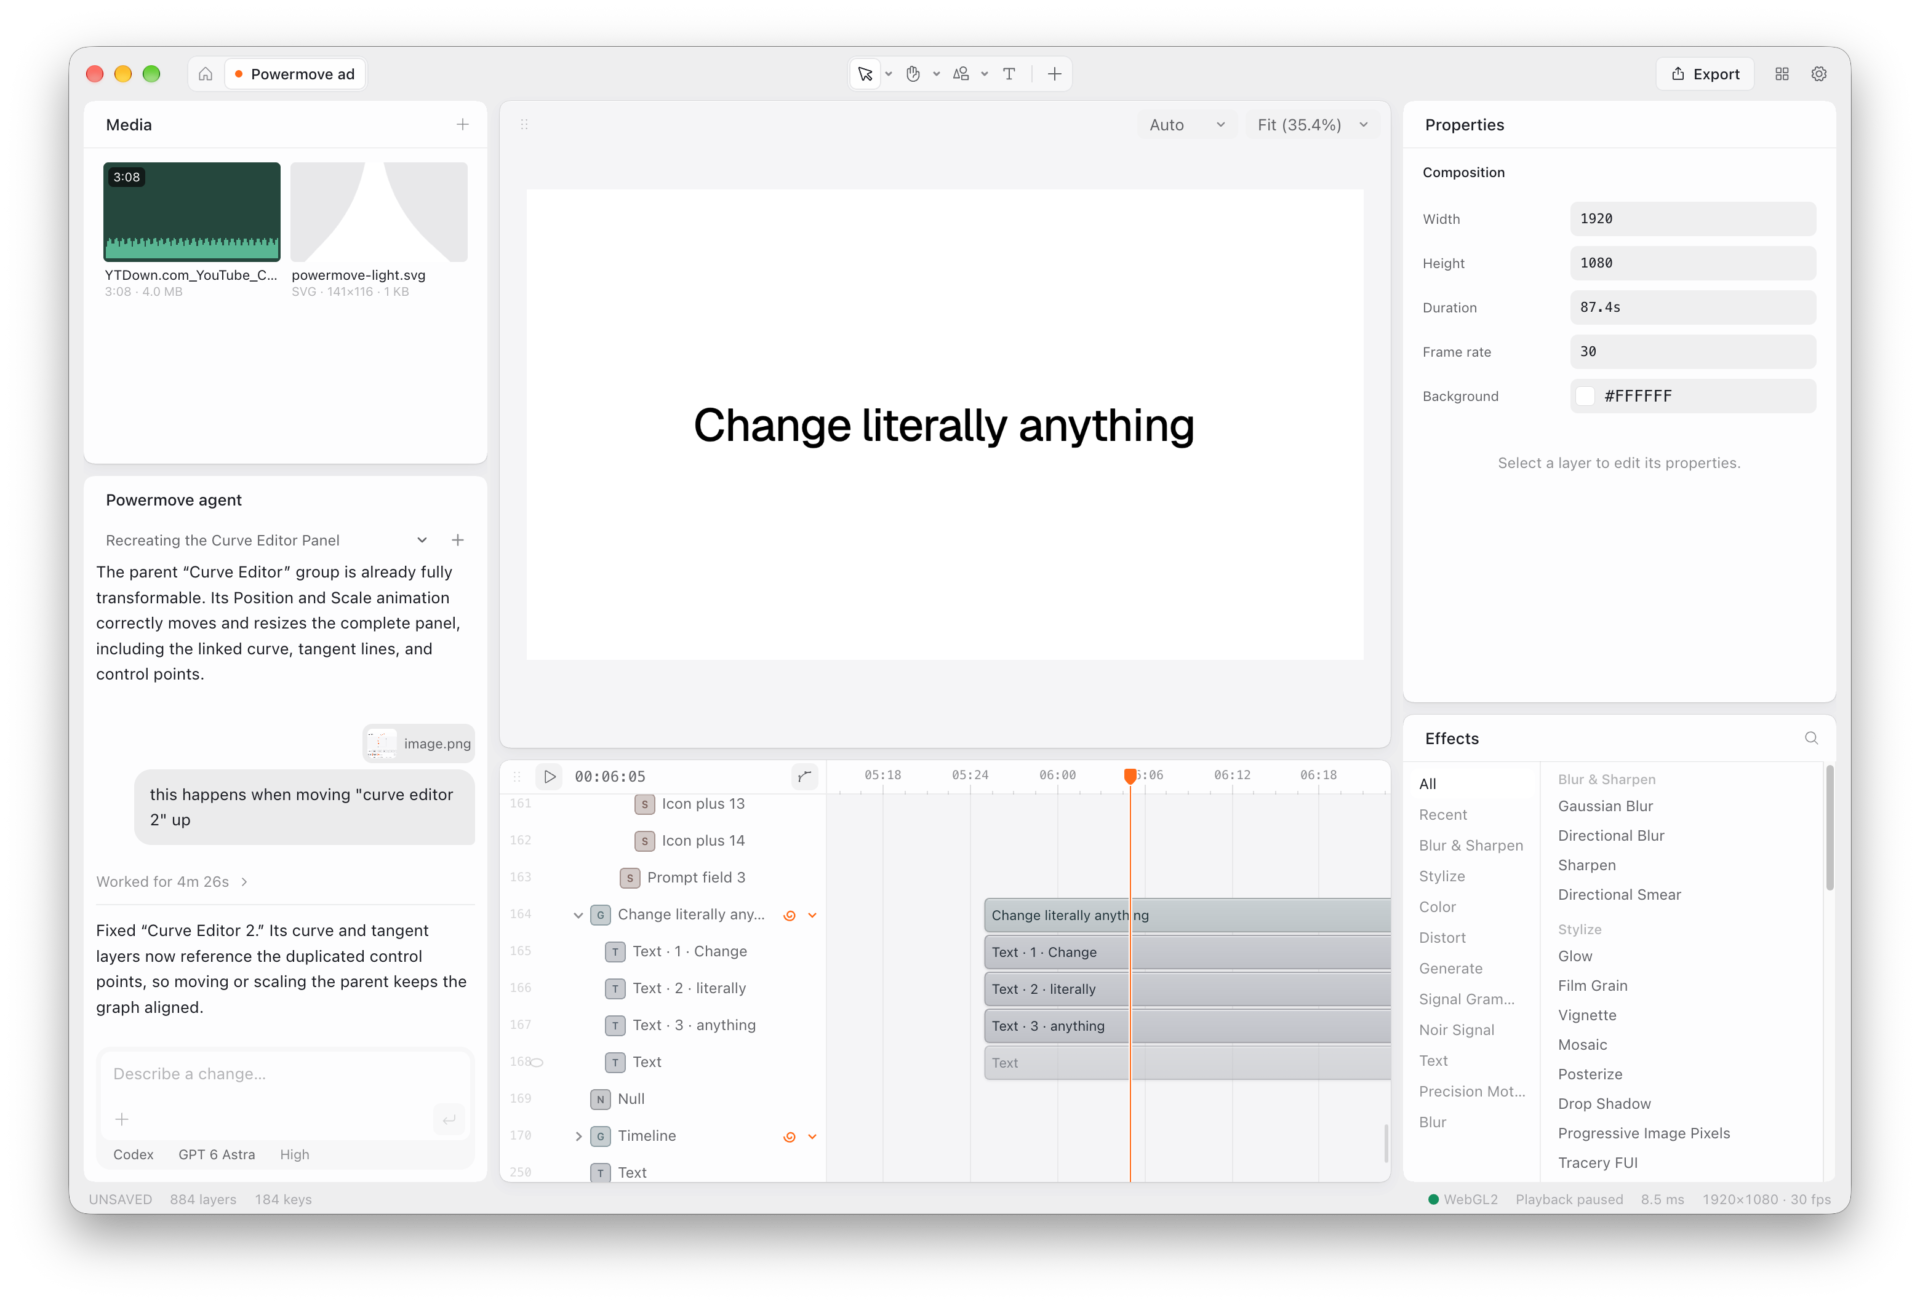Open the Auto quality dropdown

point(1186,125)
